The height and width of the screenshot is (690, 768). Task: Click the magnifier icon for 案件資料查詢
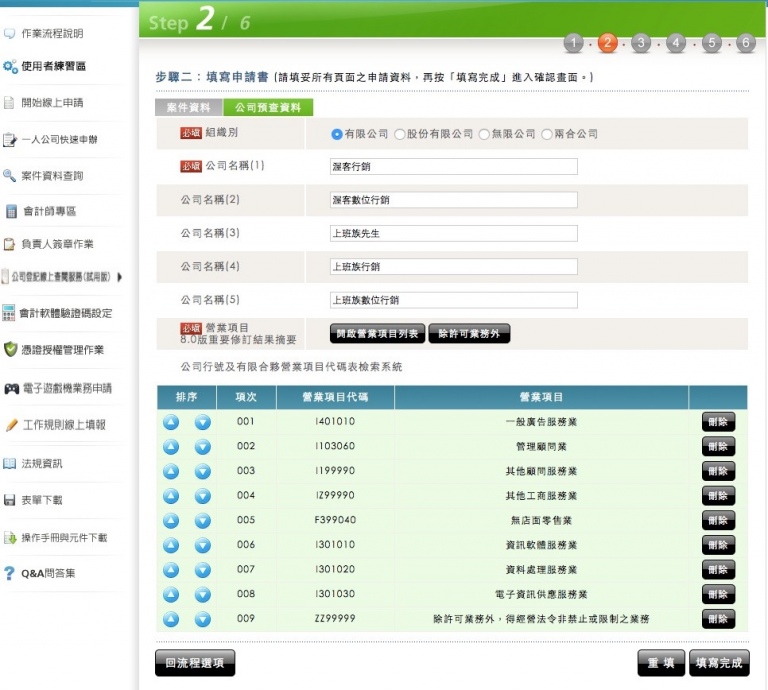10,176
